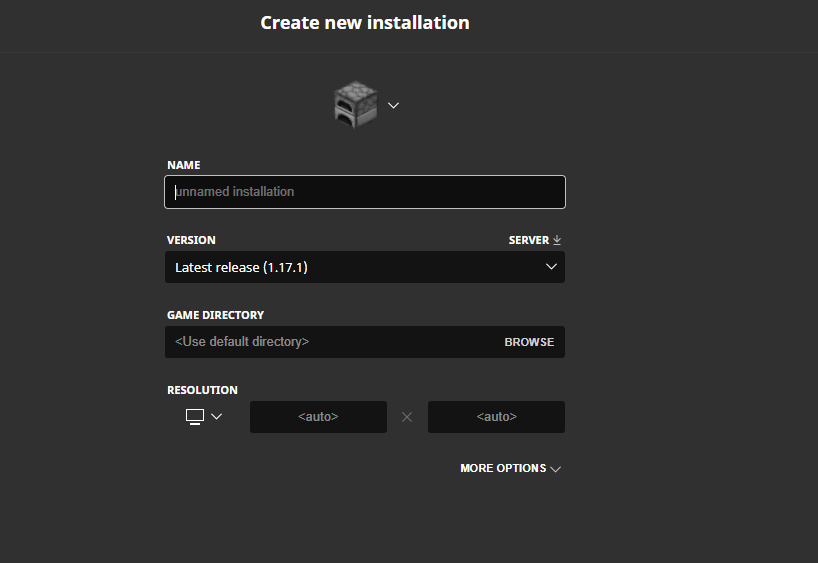Screen dimensions: 818x563
Task: Click the server download arrow icon
Action: 557,240
